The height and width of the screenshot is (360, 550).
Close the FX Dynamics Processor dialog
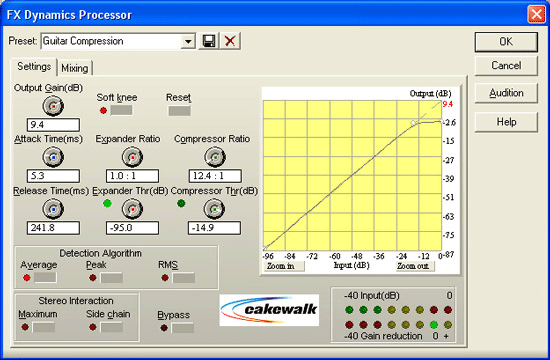pos(536,14)
